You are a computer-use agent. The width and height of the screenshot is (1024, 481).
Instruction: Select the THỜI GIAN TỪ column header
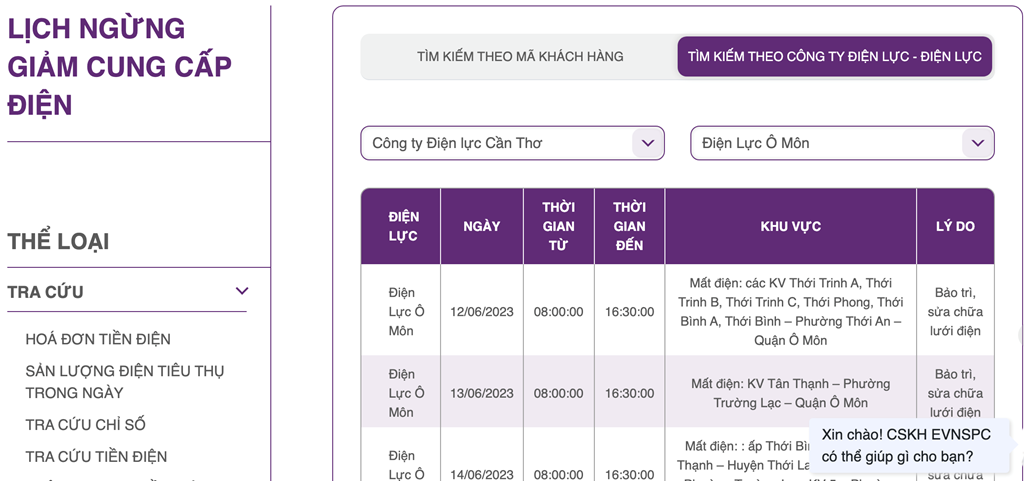[x=558, y=226]
